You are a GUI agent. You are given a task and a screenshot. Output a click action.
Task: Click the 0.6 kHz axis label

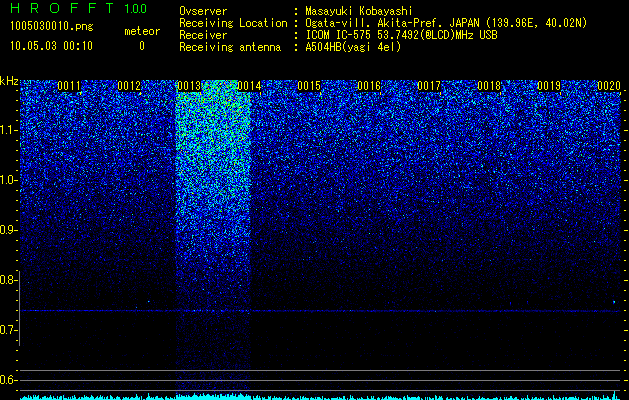click(8, 380)
